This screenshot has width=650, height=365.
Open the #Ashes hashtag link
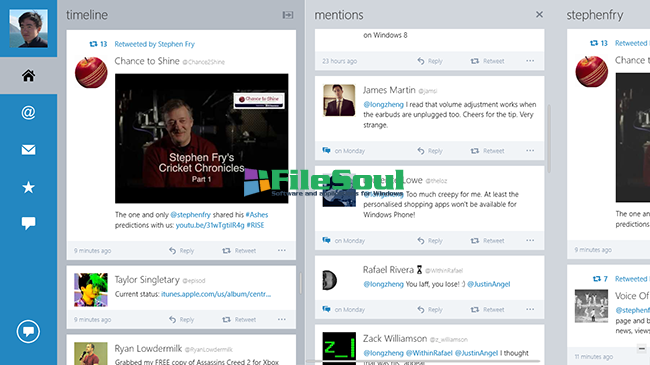[x=257, y=215]
